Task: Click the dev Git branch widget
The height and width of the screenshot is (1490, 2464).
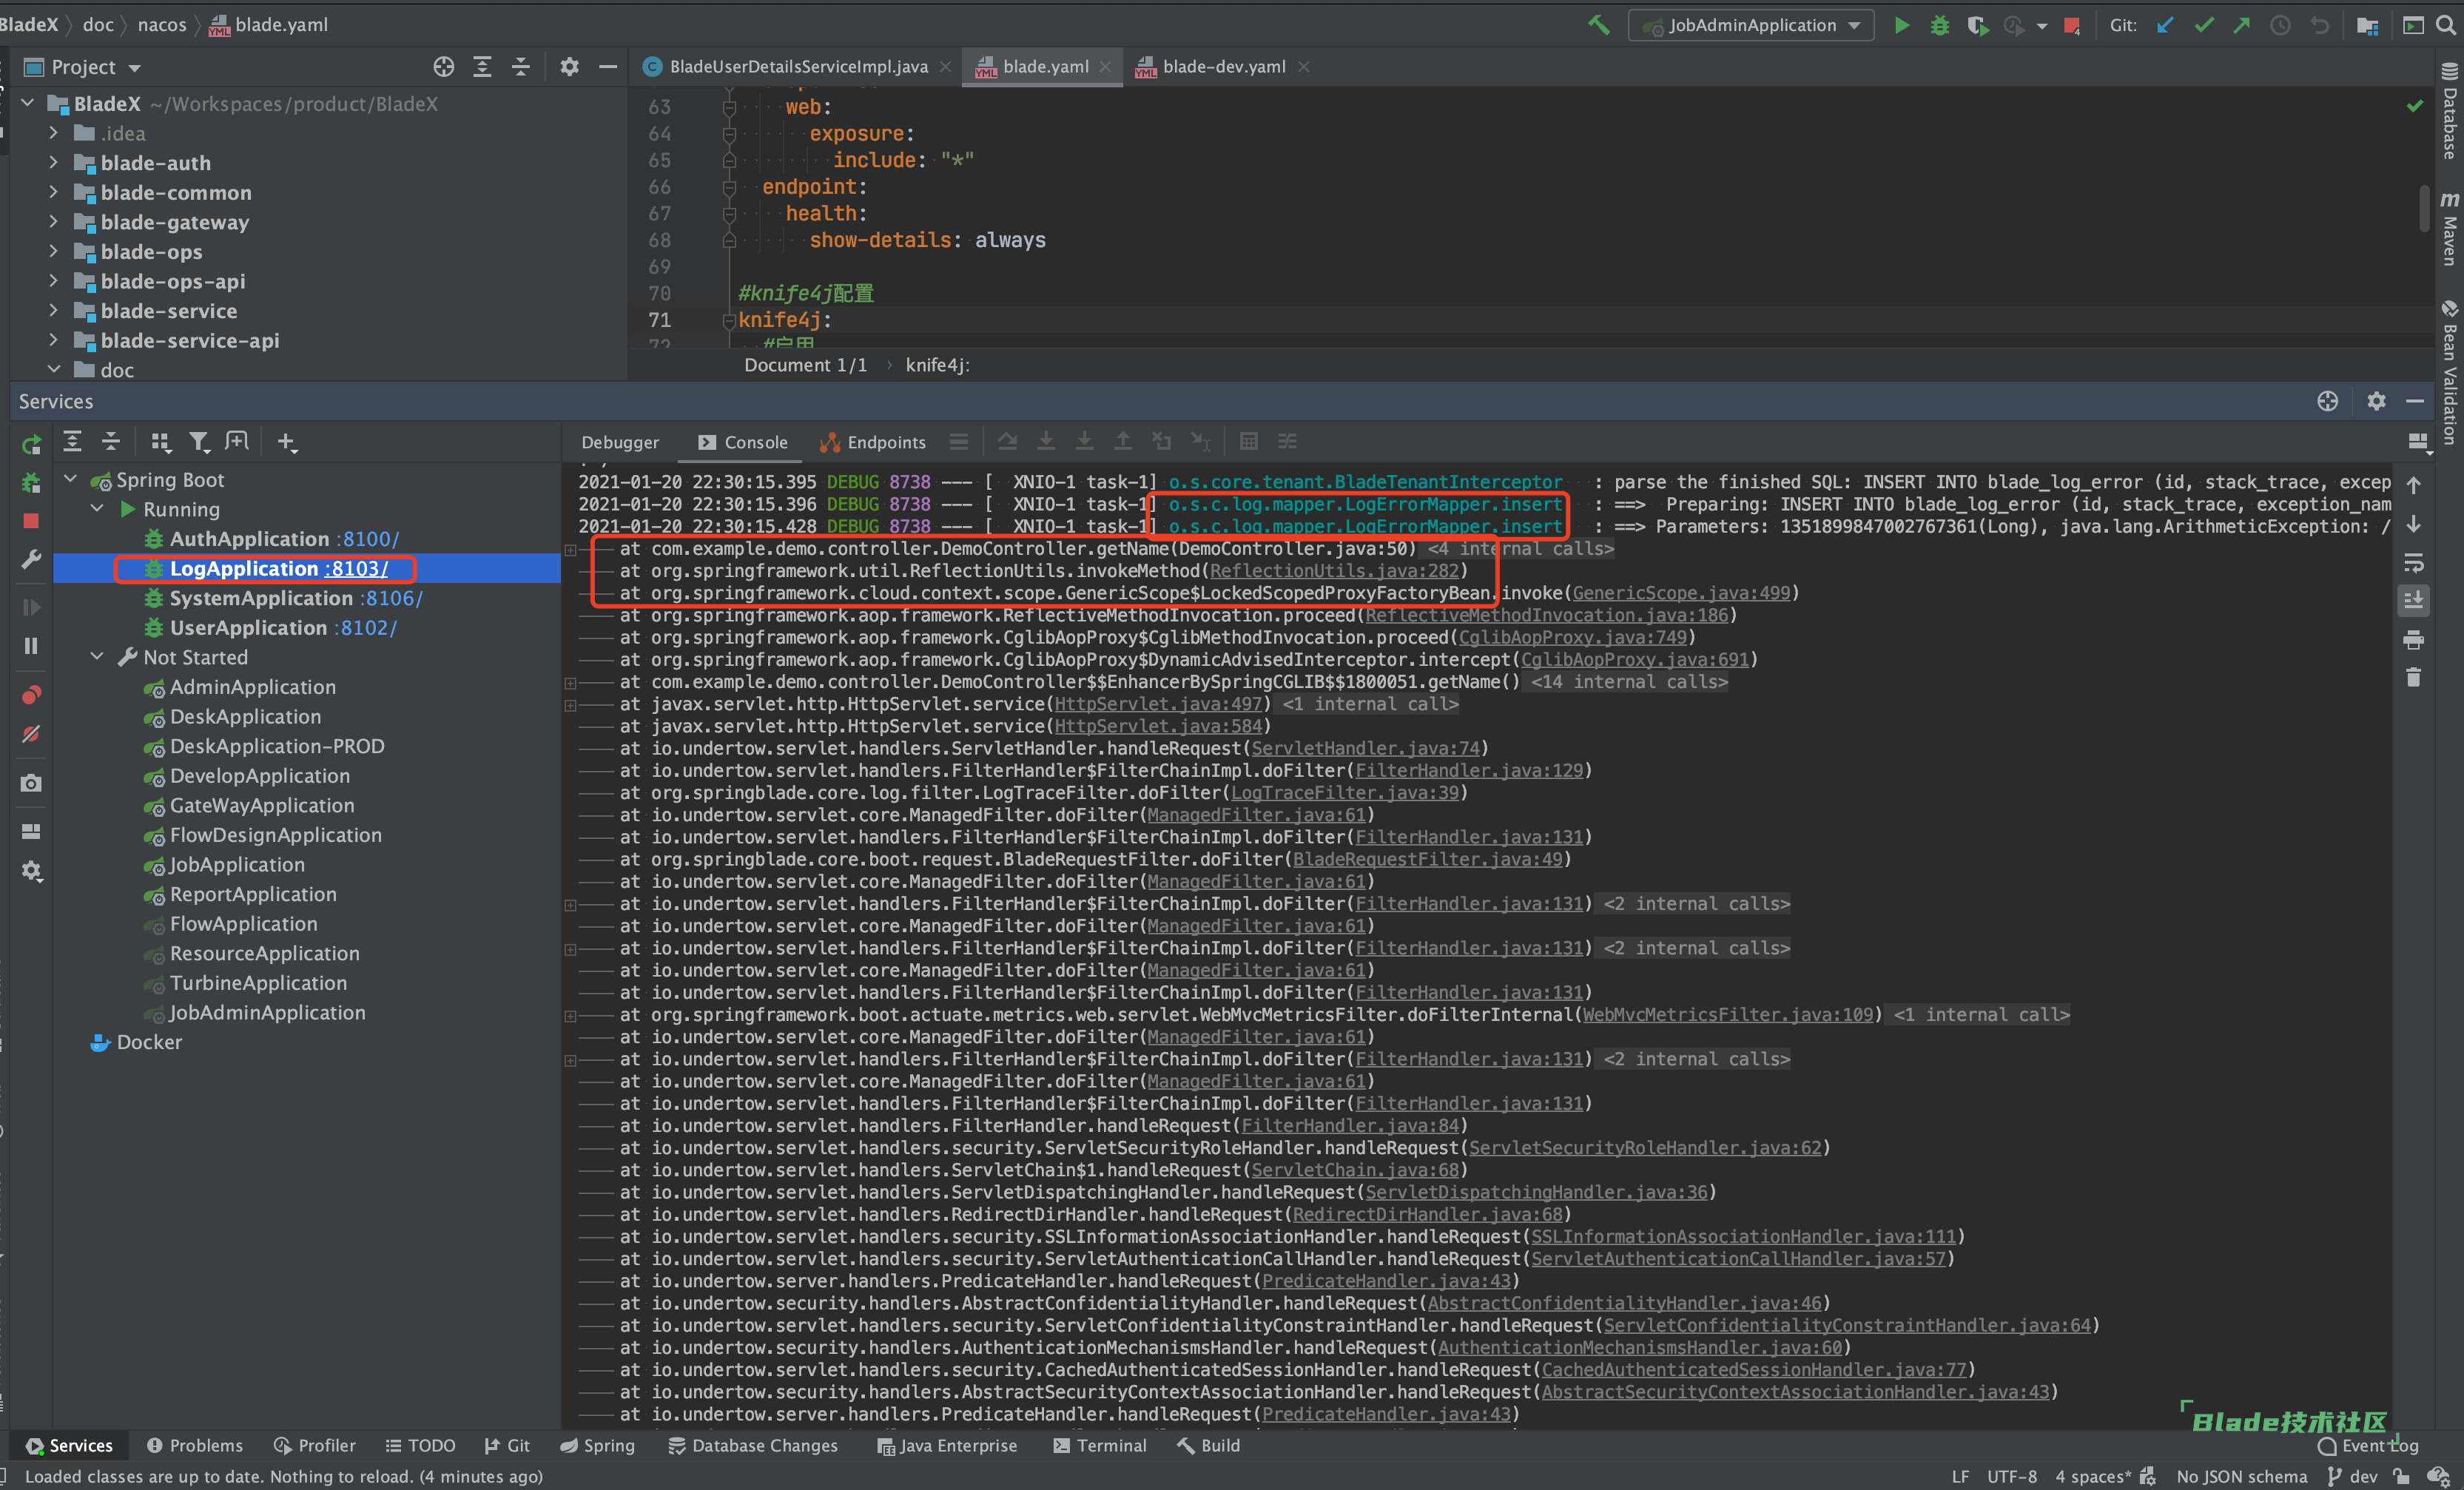Action: pos(2353,1476)
